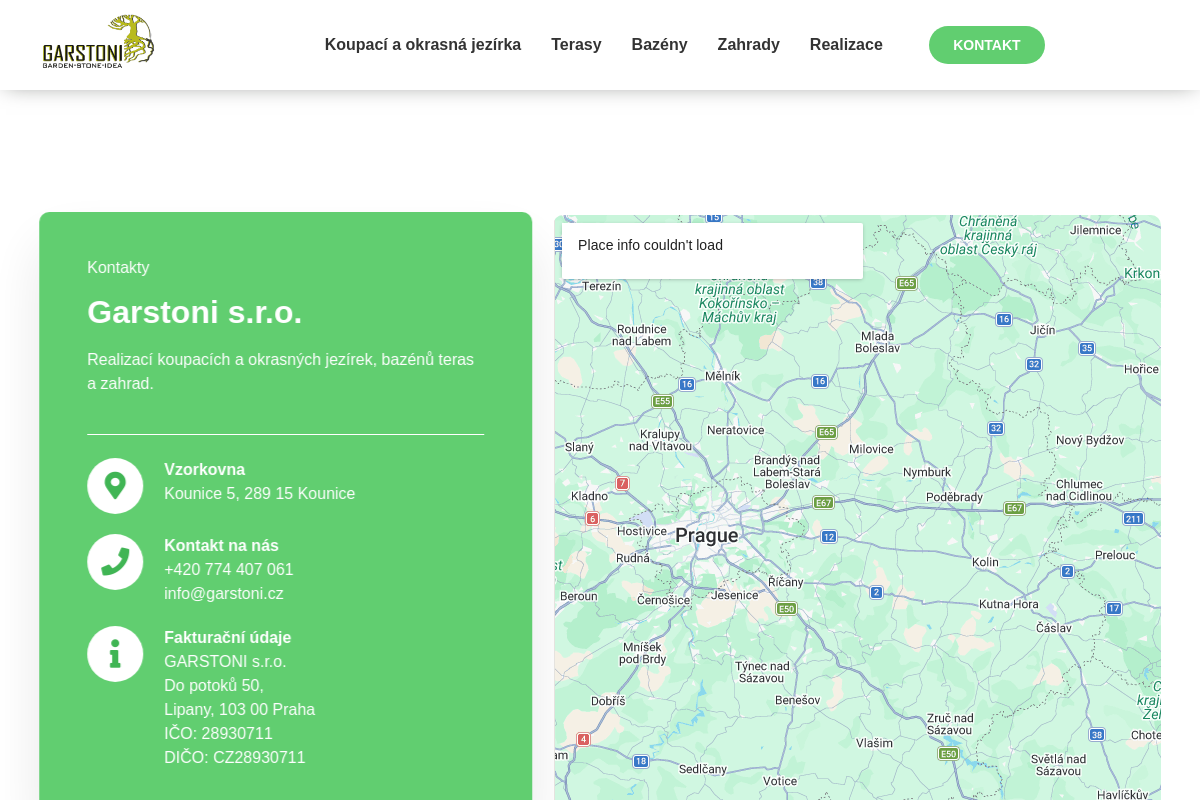Click the info@garstoni.cz email address
This screenshot has height=800, width=1200.
[224, 594]
